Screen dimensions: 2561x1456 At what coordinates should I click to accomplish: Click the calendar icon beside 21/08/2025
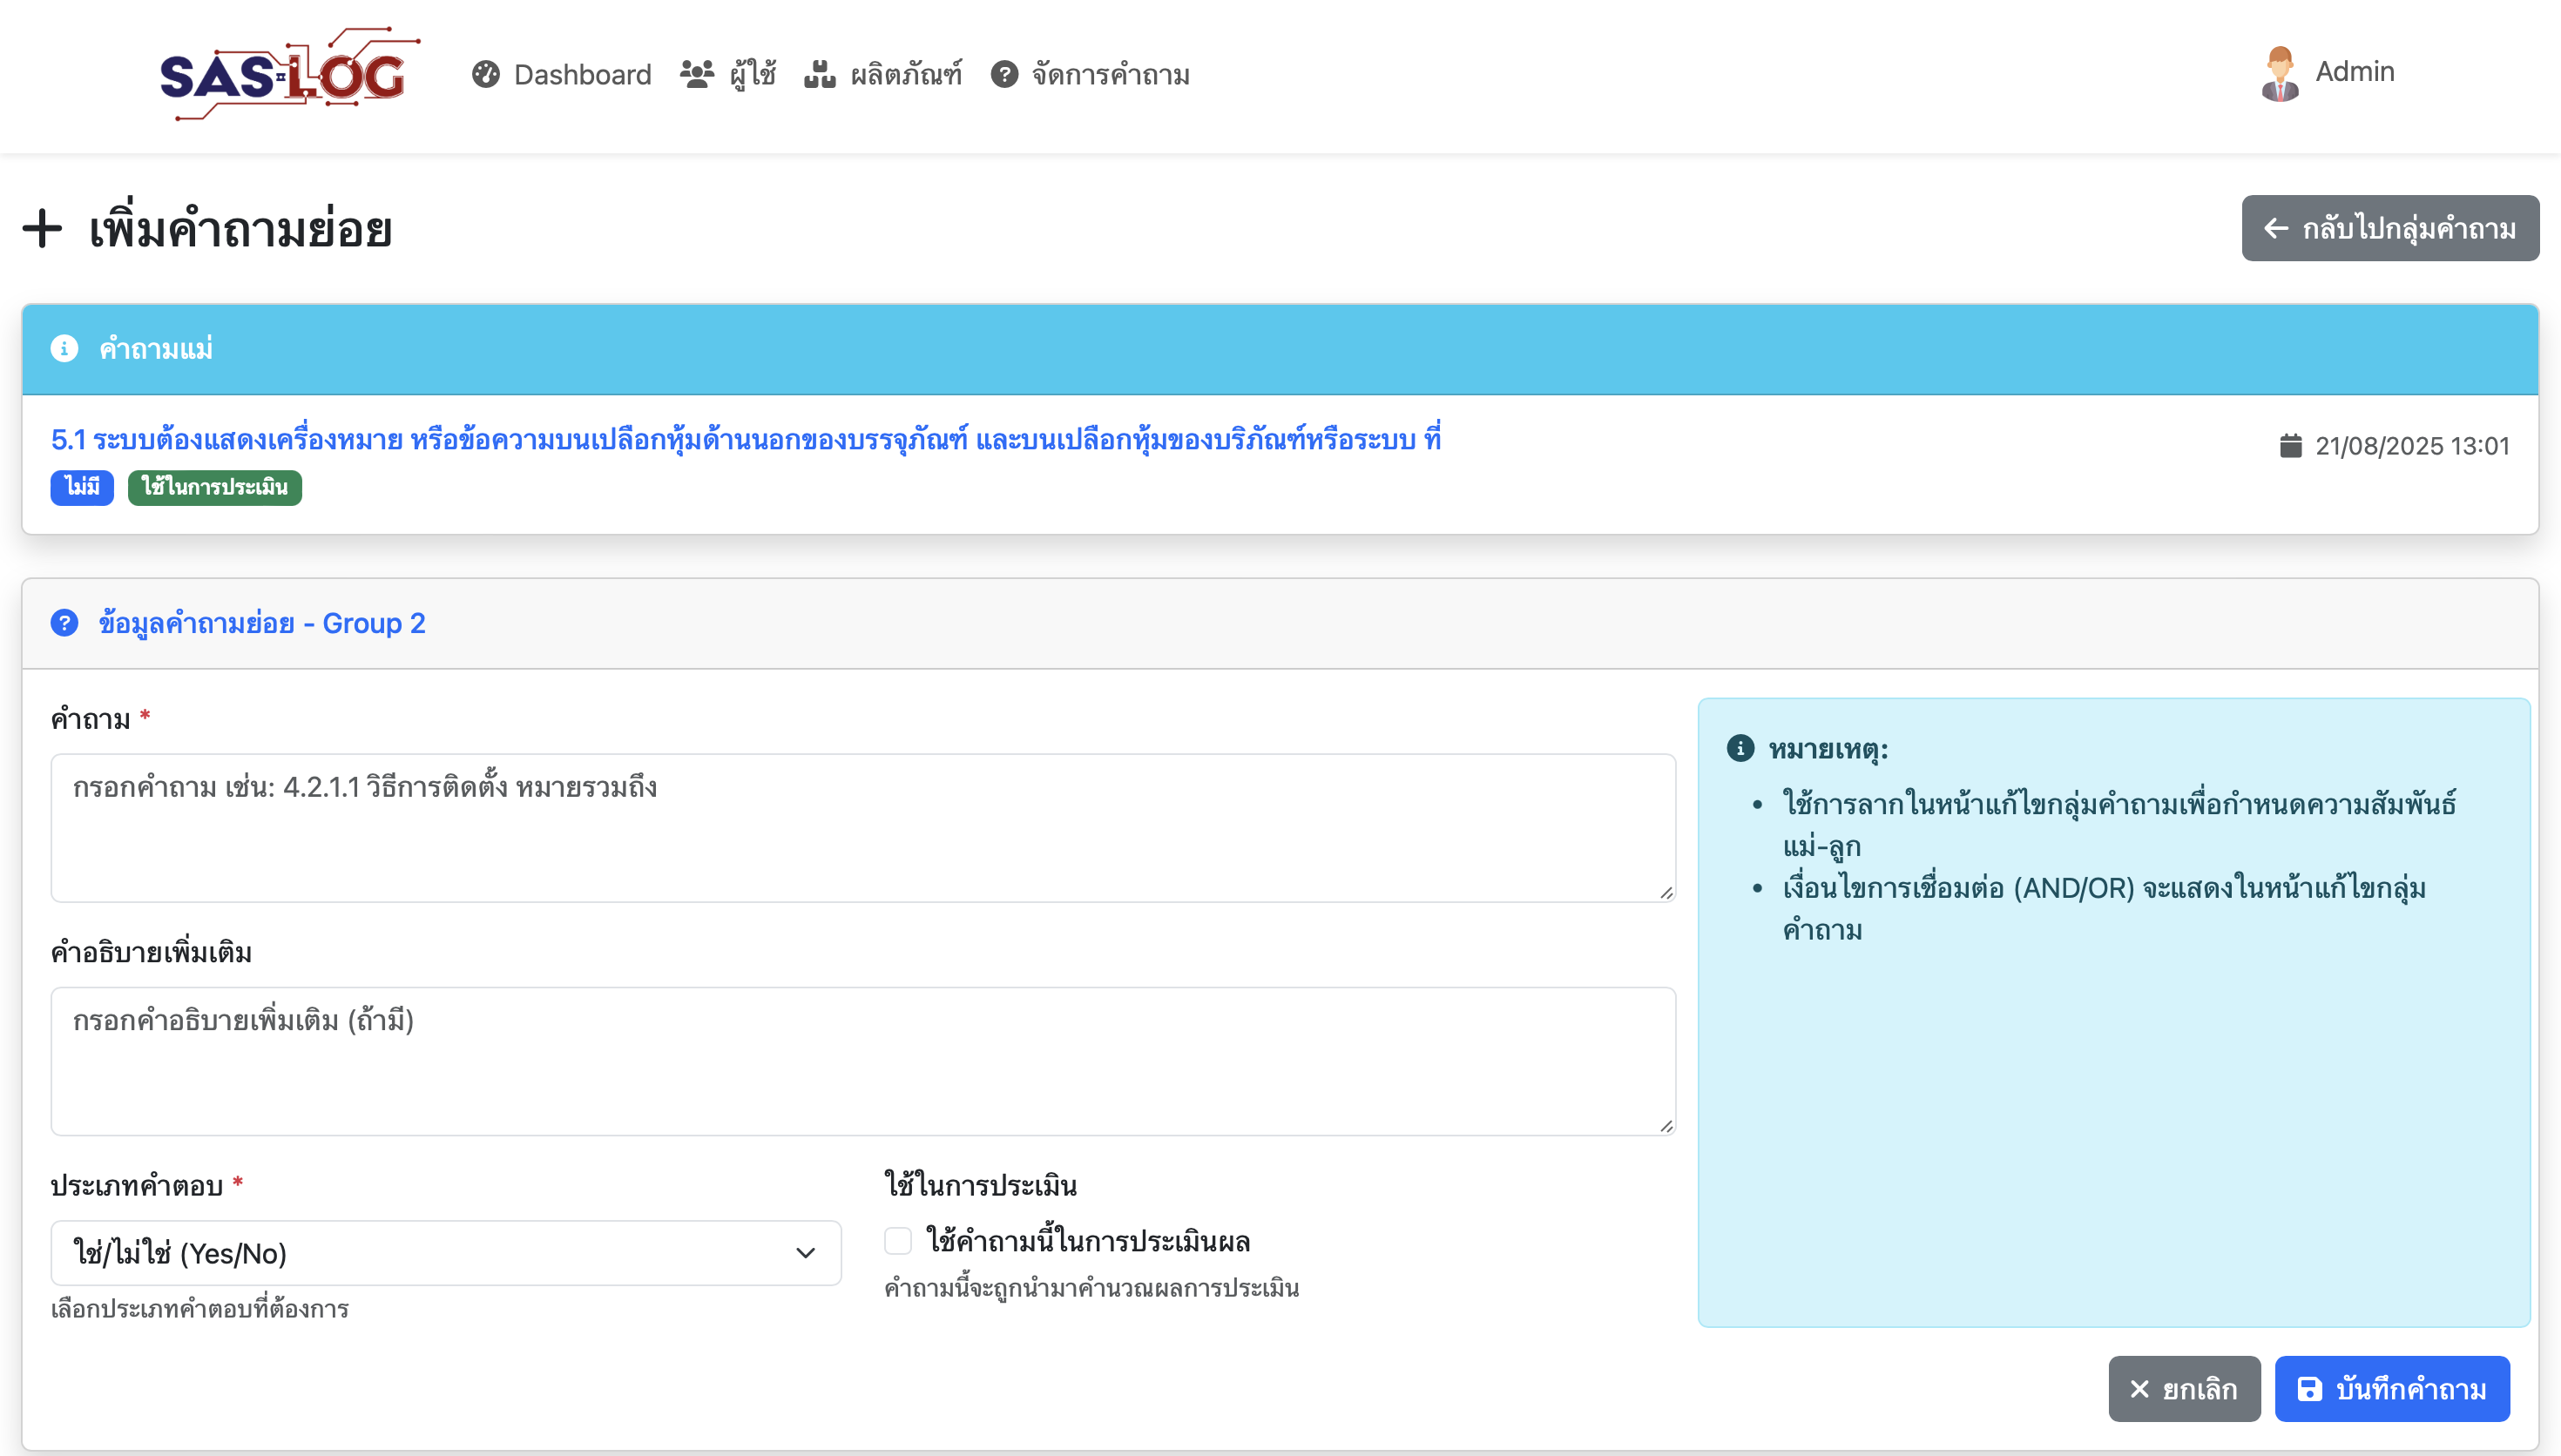2291,446
